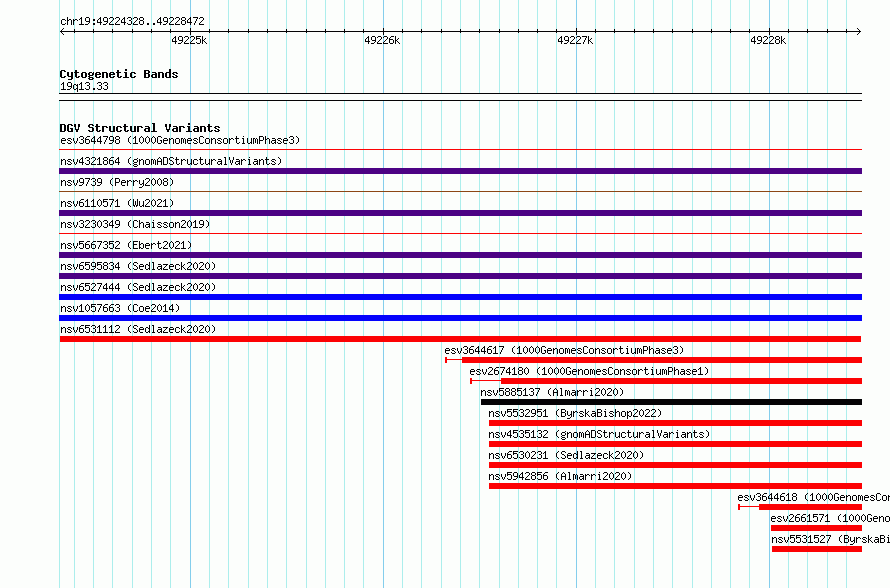The width and height of the screenshot is (890, 588).
Task: Click the Cytogenetic Bands track title
Action: (x=119, y=74)
